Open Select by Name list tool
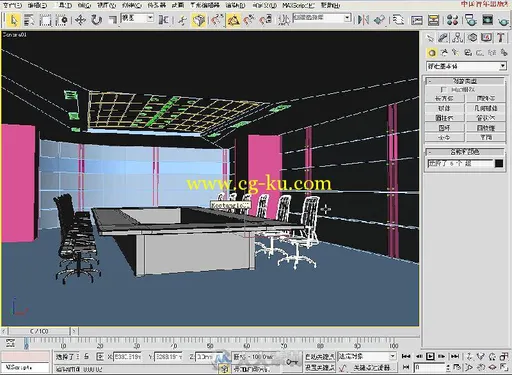Screen dimensions: 512x375 click(x=29, y=20)
